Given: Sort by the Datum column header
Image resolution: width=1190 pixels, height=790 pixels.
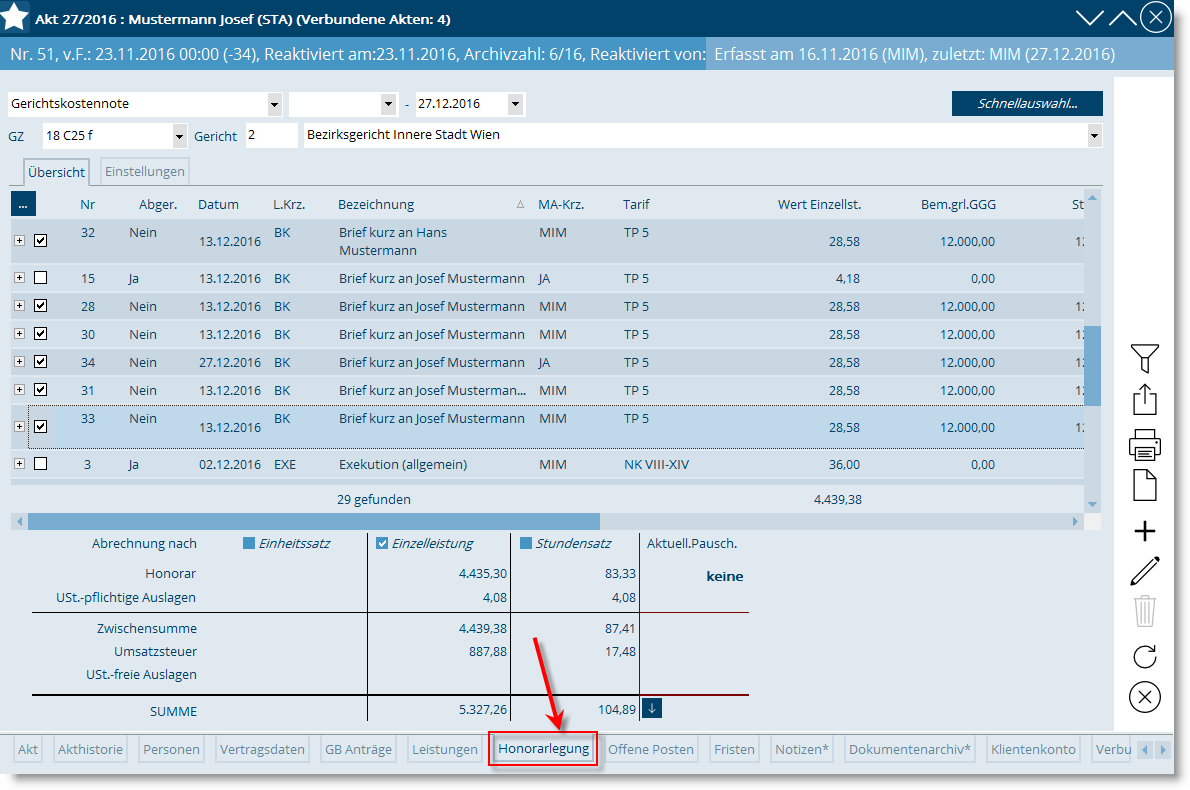Looking at the screenshot, I should pyautogui.click(x=218, y=204).
